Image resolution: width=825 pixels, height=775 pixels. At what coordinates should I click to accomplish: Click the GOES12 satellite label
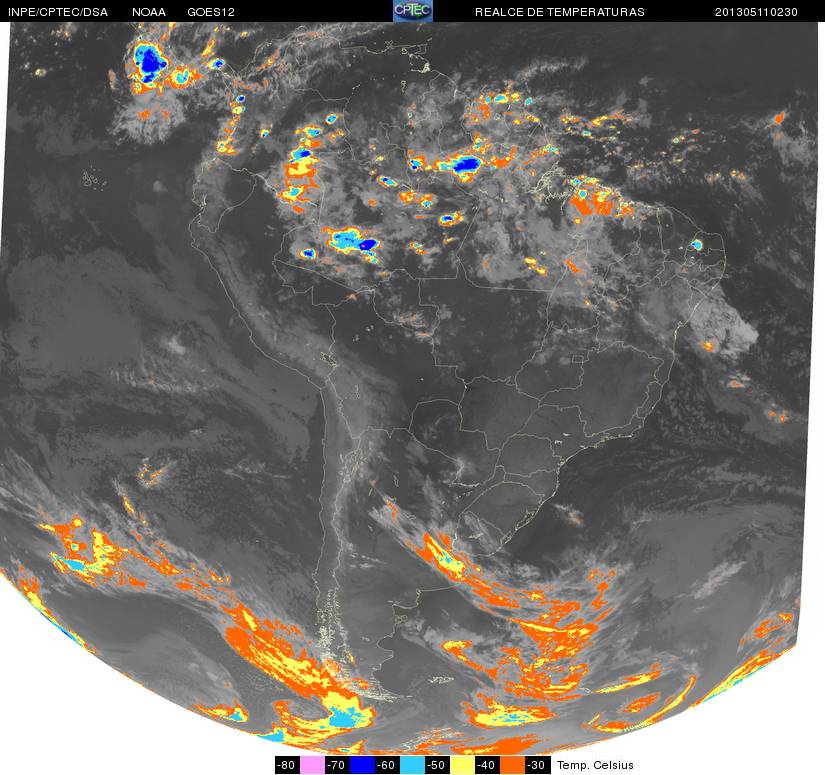coord(211,12)
